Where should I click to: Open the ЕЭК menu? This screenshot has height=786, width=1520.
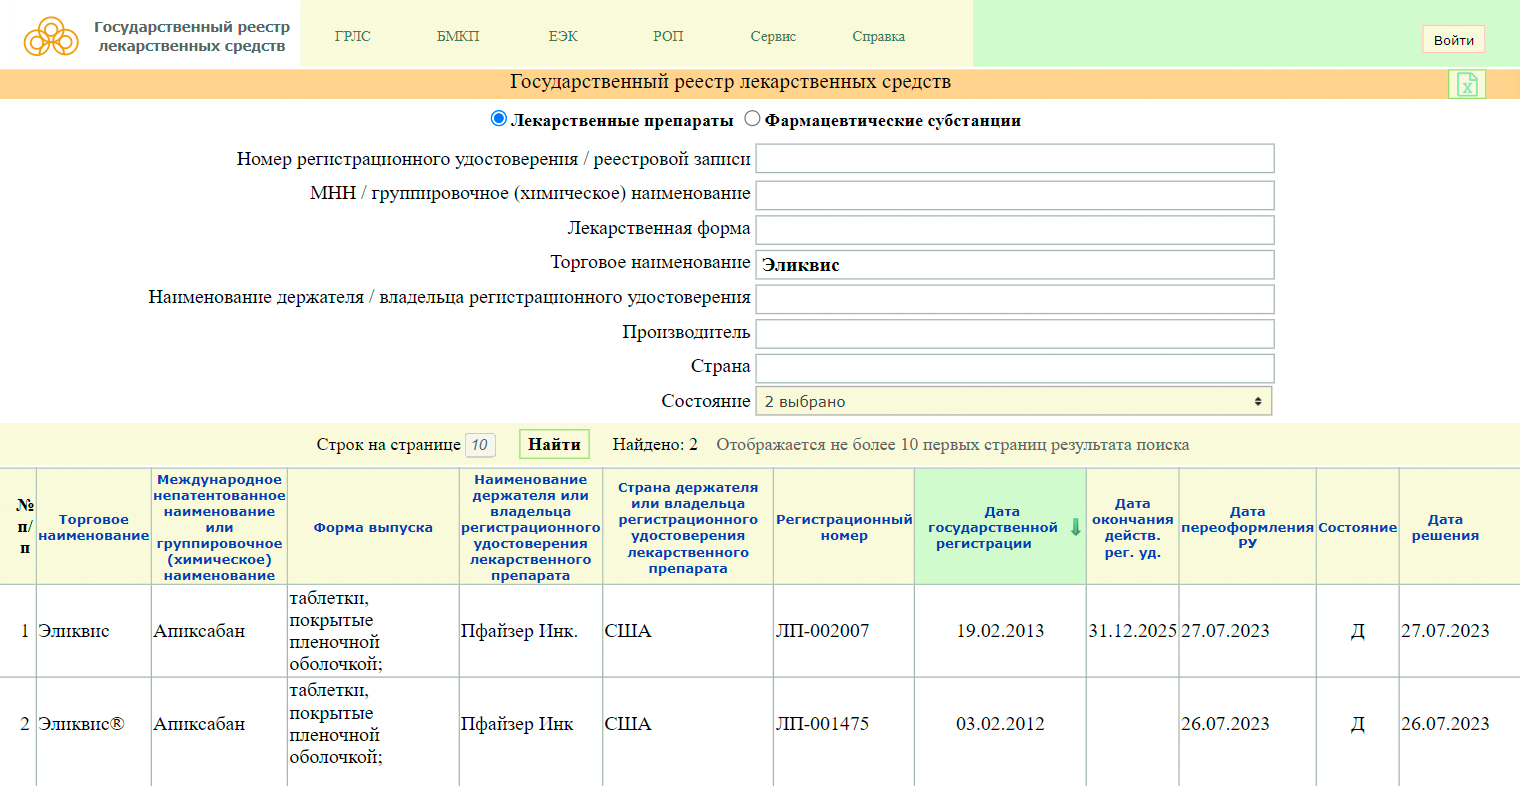click(x=563, y=36)
